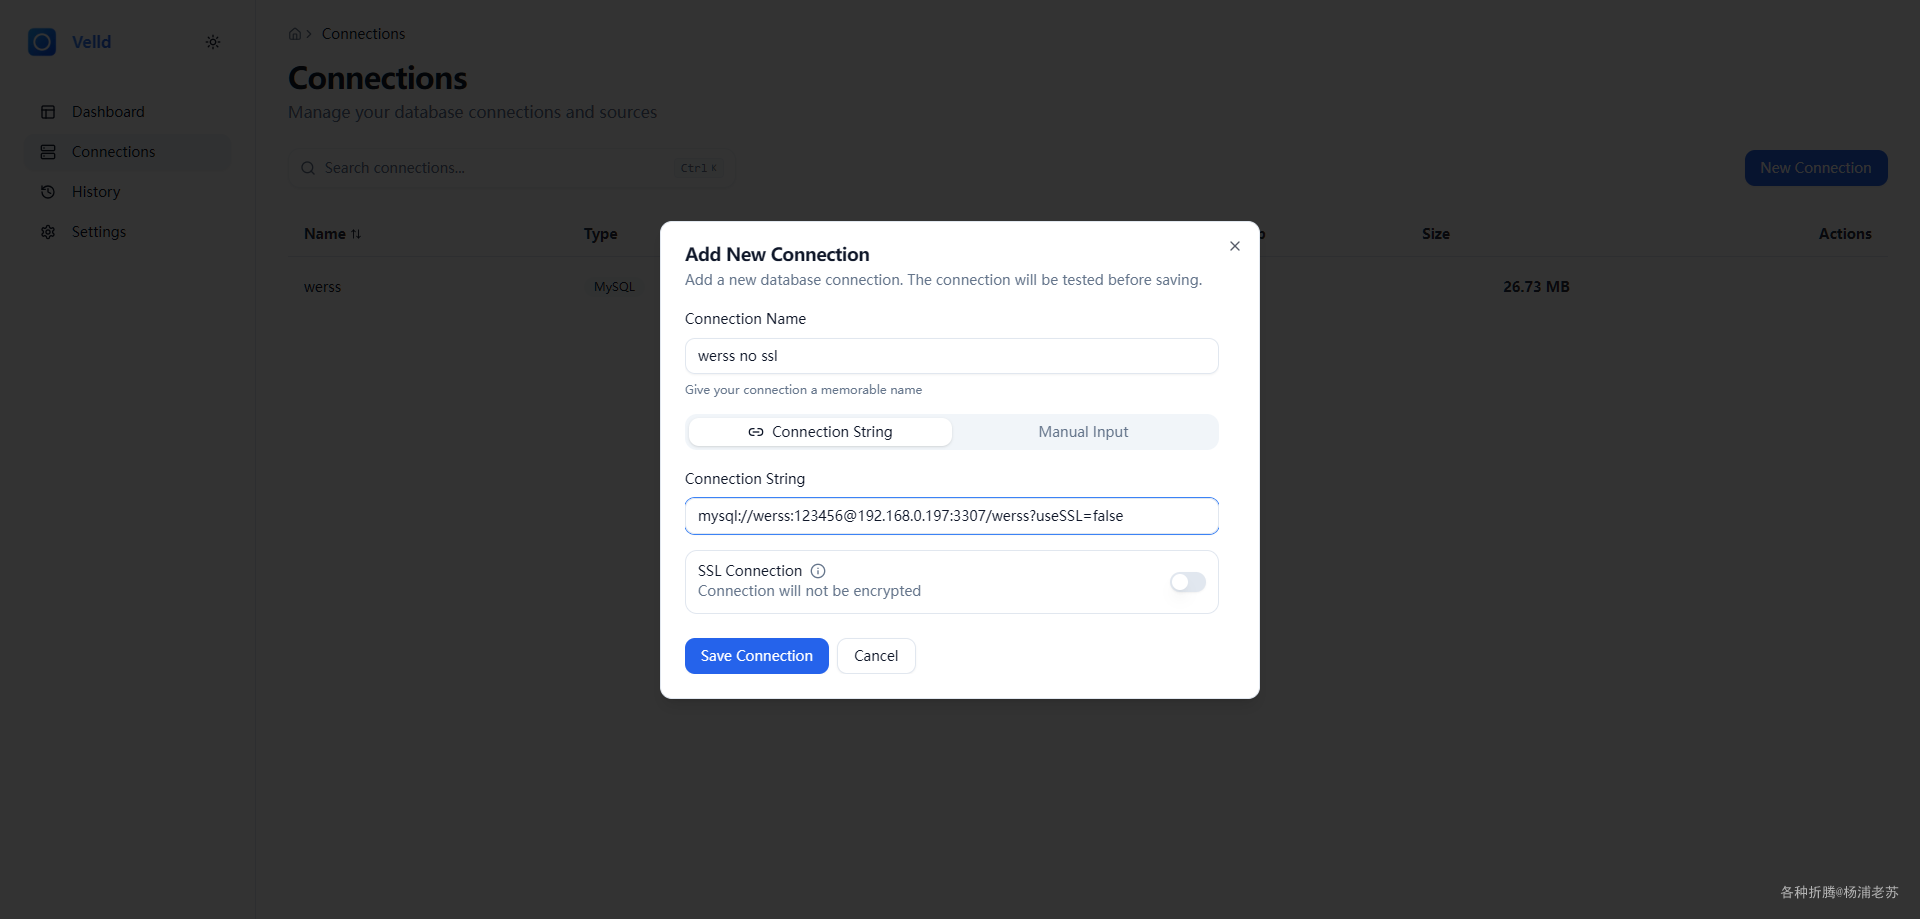Close the Add New Connection dialog
This screenshot has height=919, width=1920.
click(x=1235, y=246)
